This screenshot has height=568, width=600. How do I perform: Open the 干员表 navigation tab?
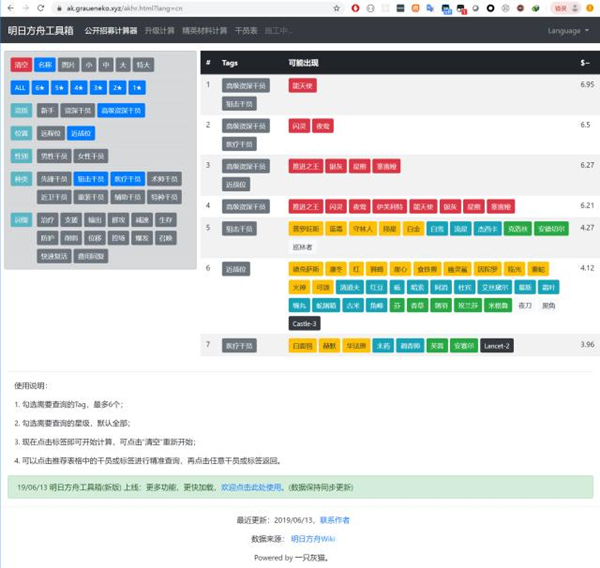[244, 31]
